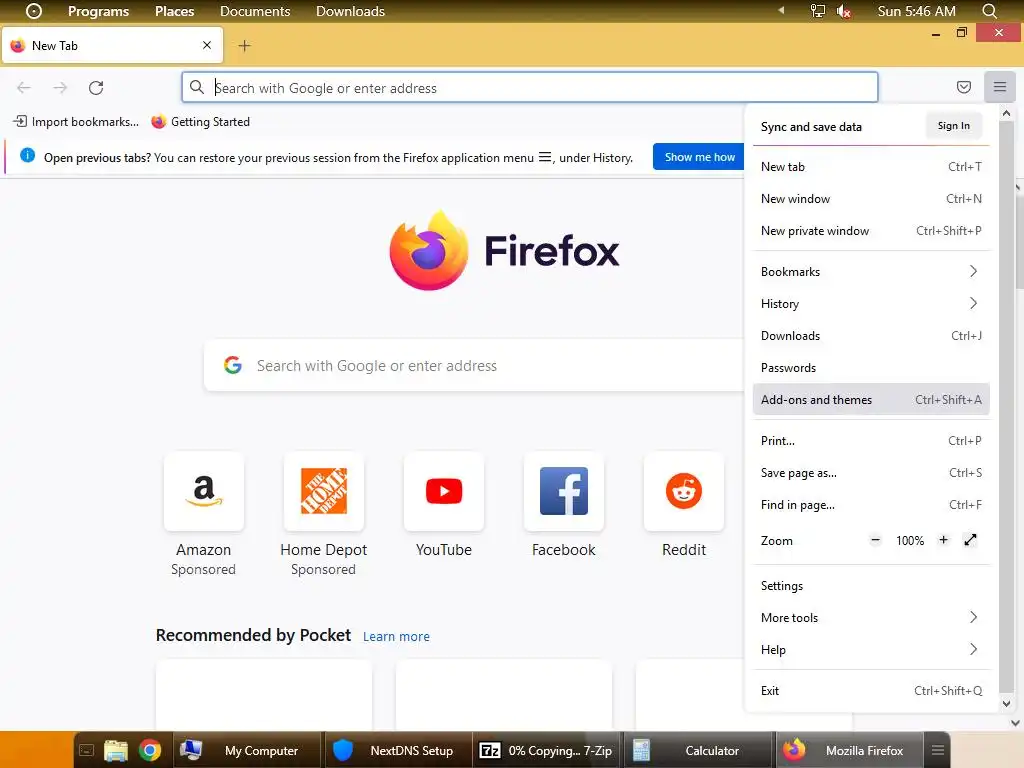Go forward with the forward arrow
This screenshot has width=1024, height=768.
click(x=60, y=88)
